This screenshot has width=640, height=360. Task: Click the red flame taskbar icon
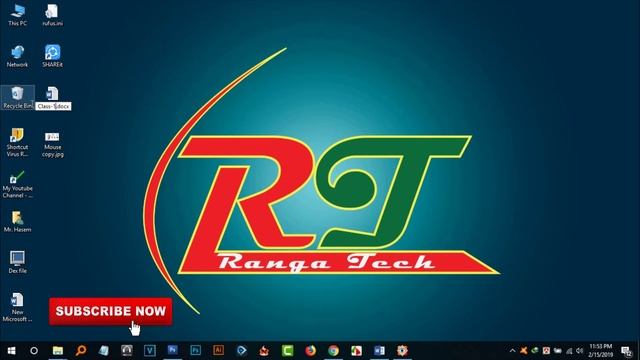264,351
